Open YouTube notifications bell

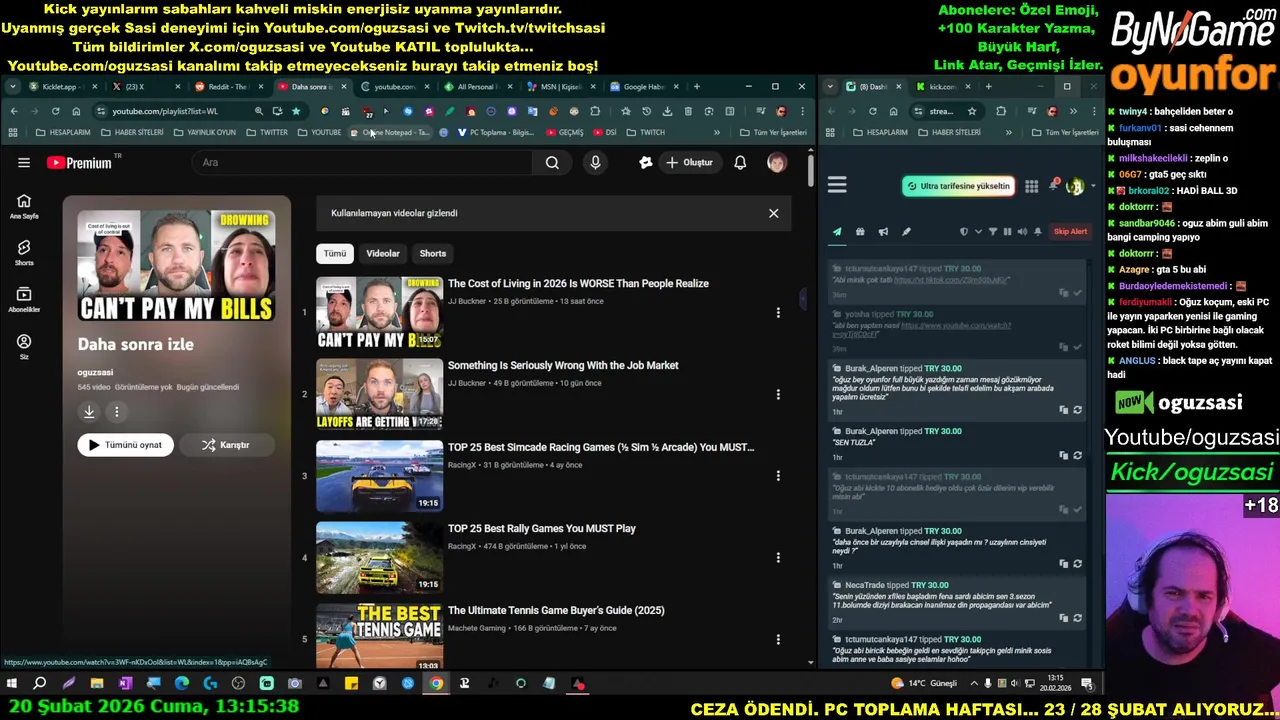[740, 162]
